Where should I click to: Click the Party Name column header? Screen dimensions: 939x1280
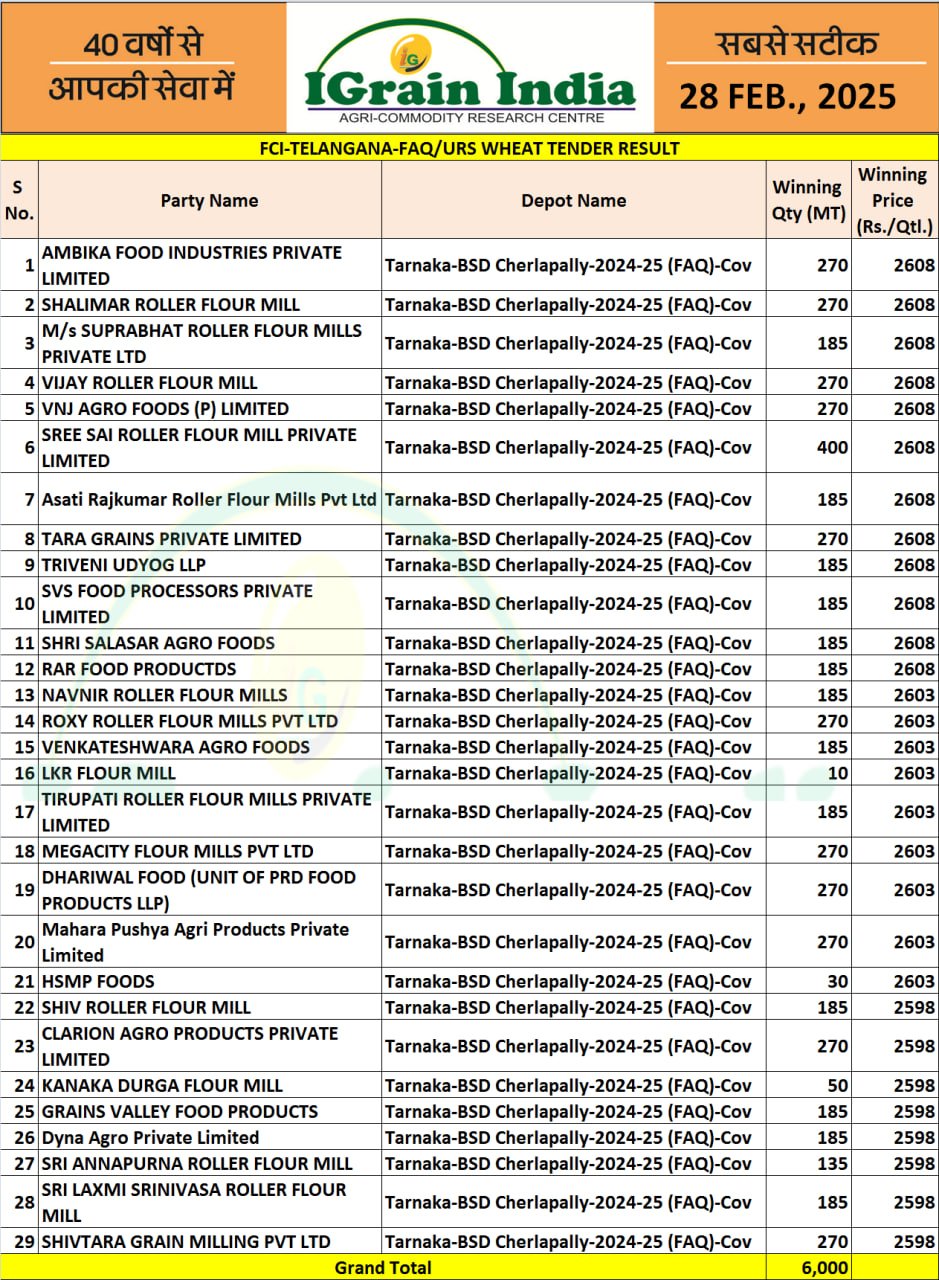(209, 200)
